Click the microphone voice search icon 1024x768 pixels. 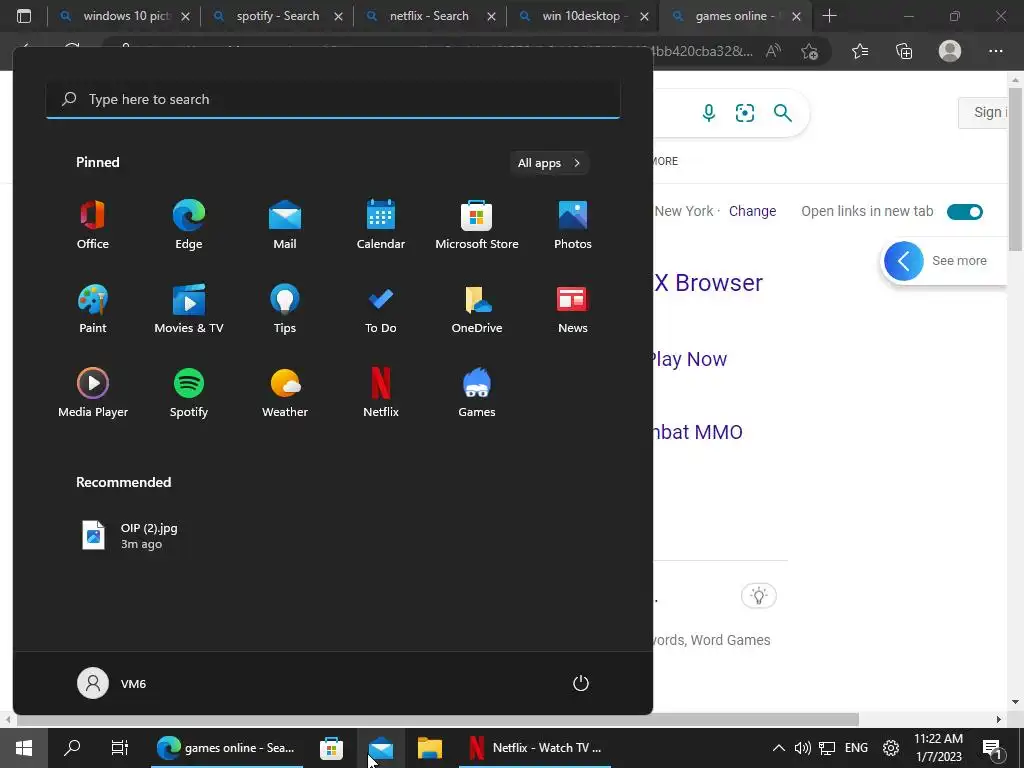click(709, 113)
